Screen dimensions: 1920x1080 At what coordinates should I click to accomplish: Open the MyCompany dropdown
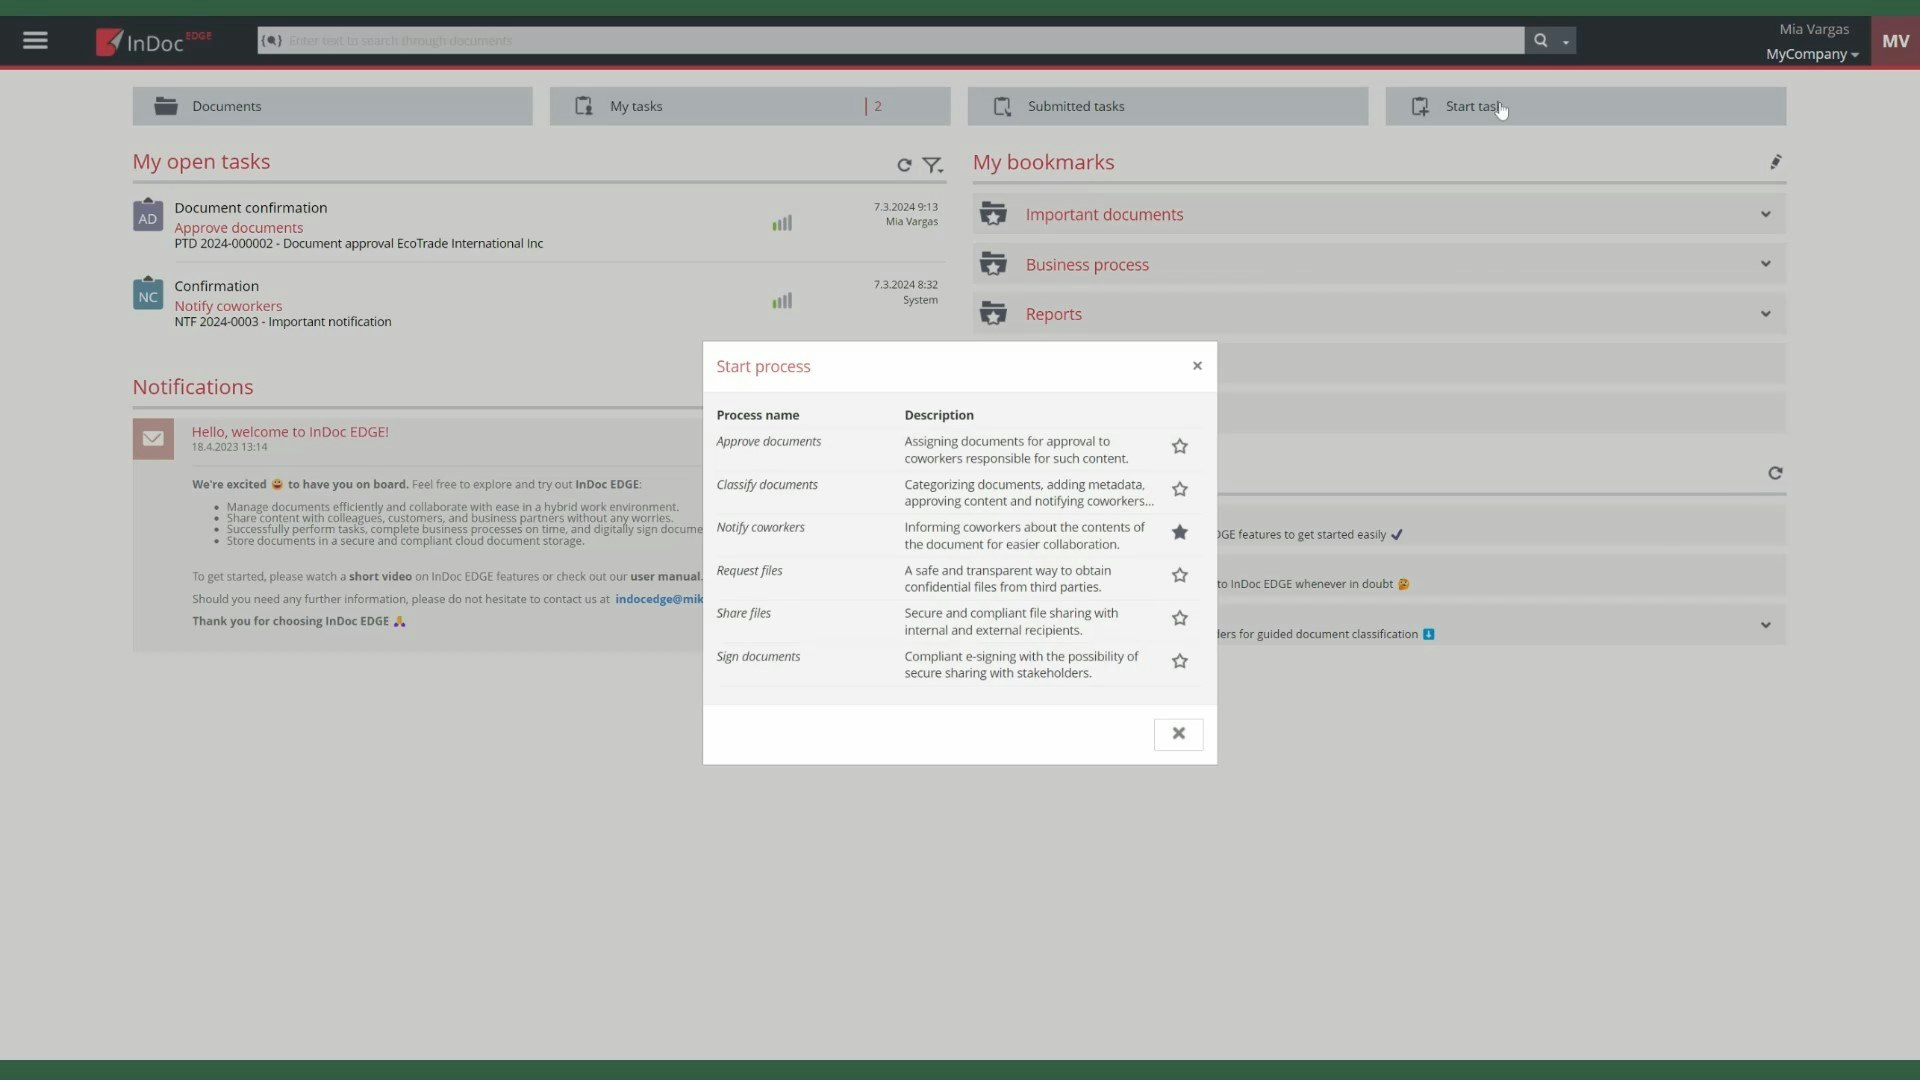(x=1811, y=54)
